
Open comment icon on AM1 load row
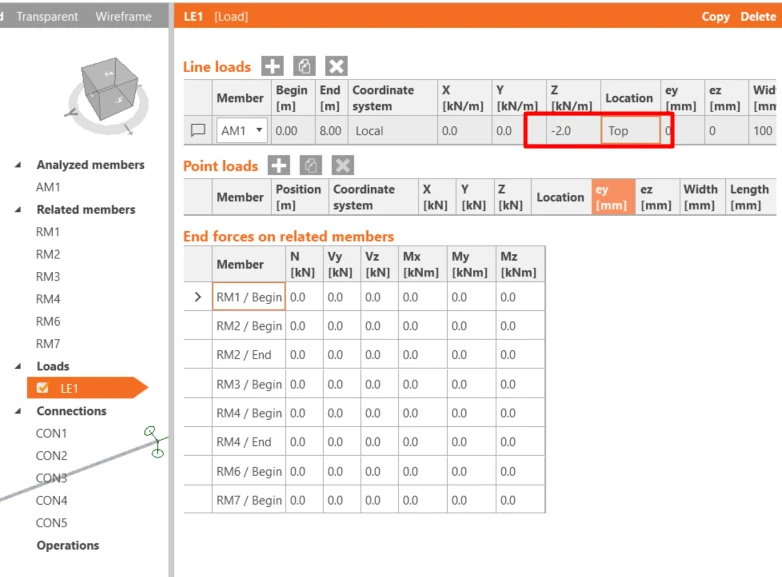click(198, 131)
